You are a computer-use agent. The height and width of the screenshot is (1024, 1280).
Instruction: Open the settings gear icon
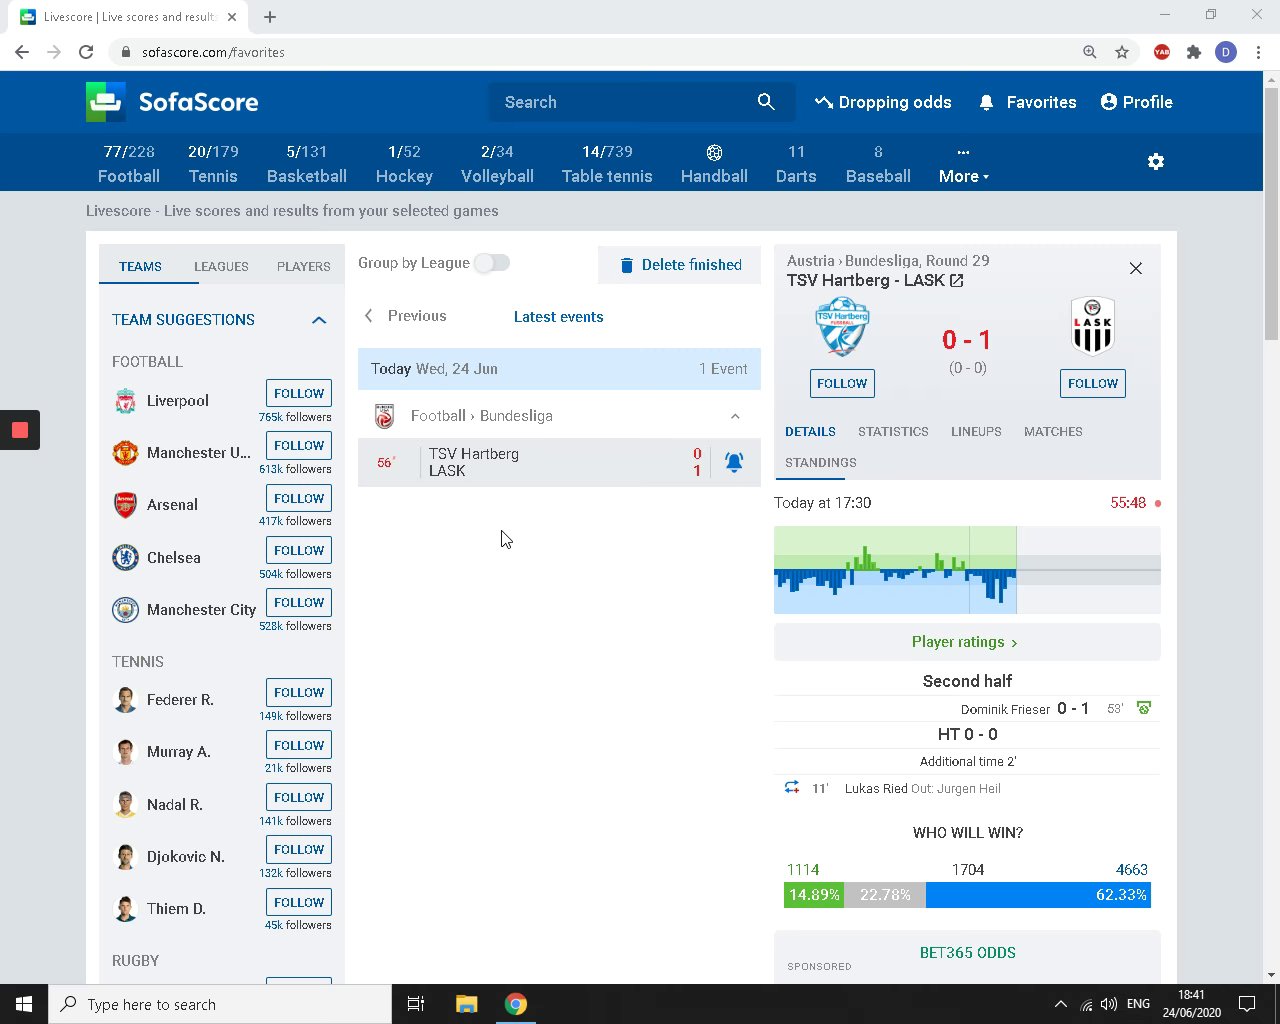pos(1156,161)
